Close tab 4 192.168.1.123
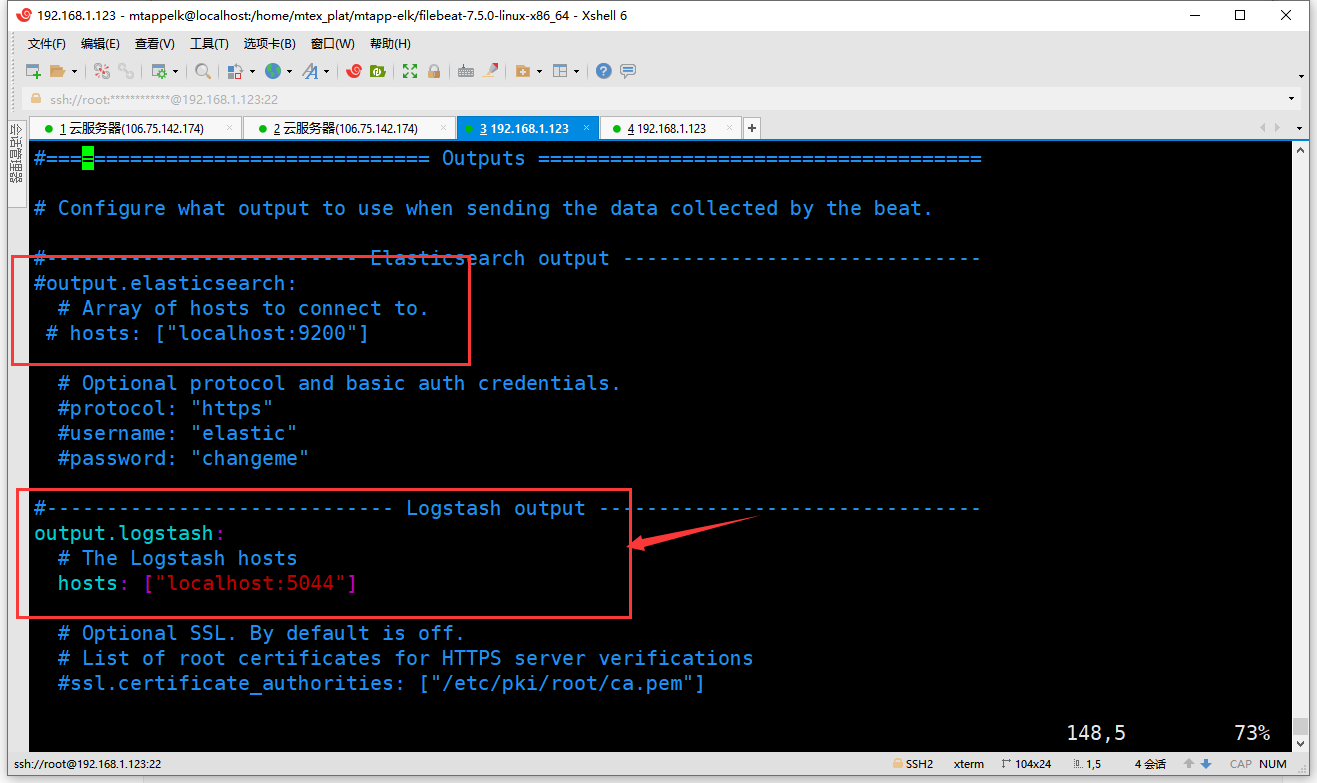 point(729,128)
